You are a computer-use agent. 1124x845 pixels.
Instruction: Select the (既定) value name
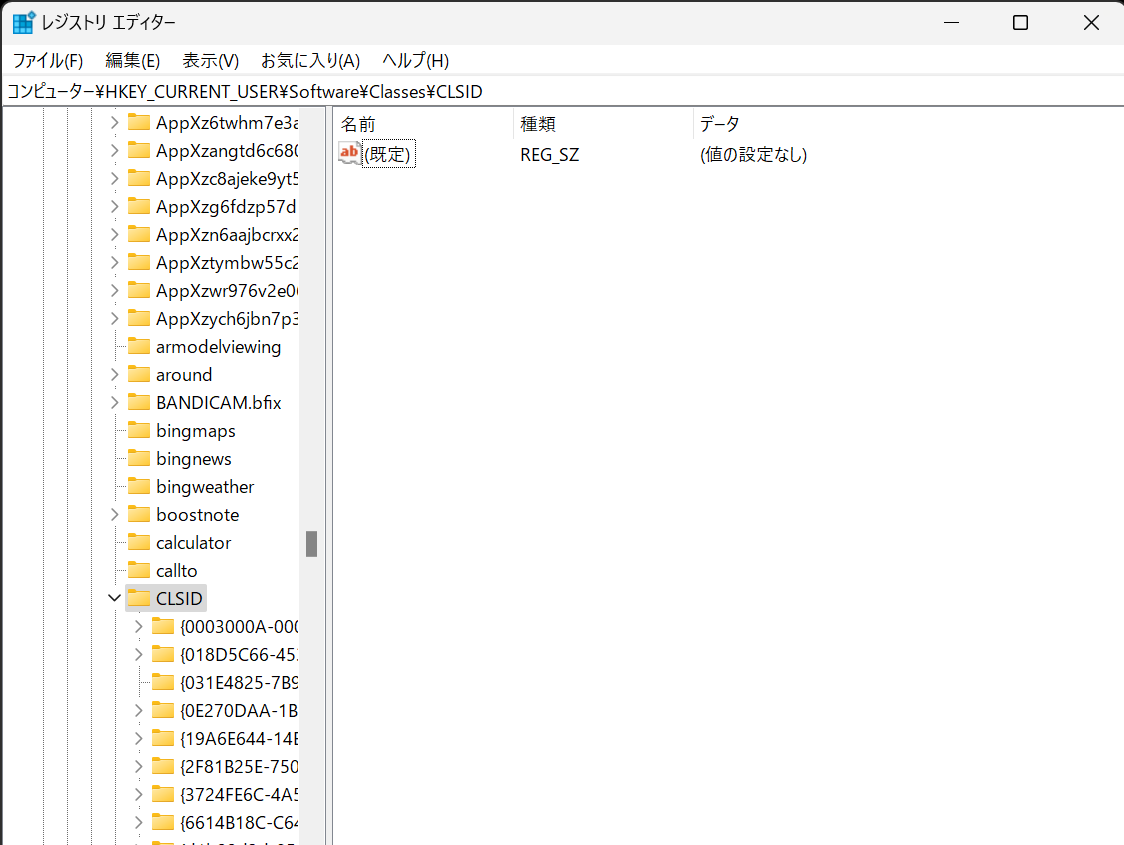[388, 154]
